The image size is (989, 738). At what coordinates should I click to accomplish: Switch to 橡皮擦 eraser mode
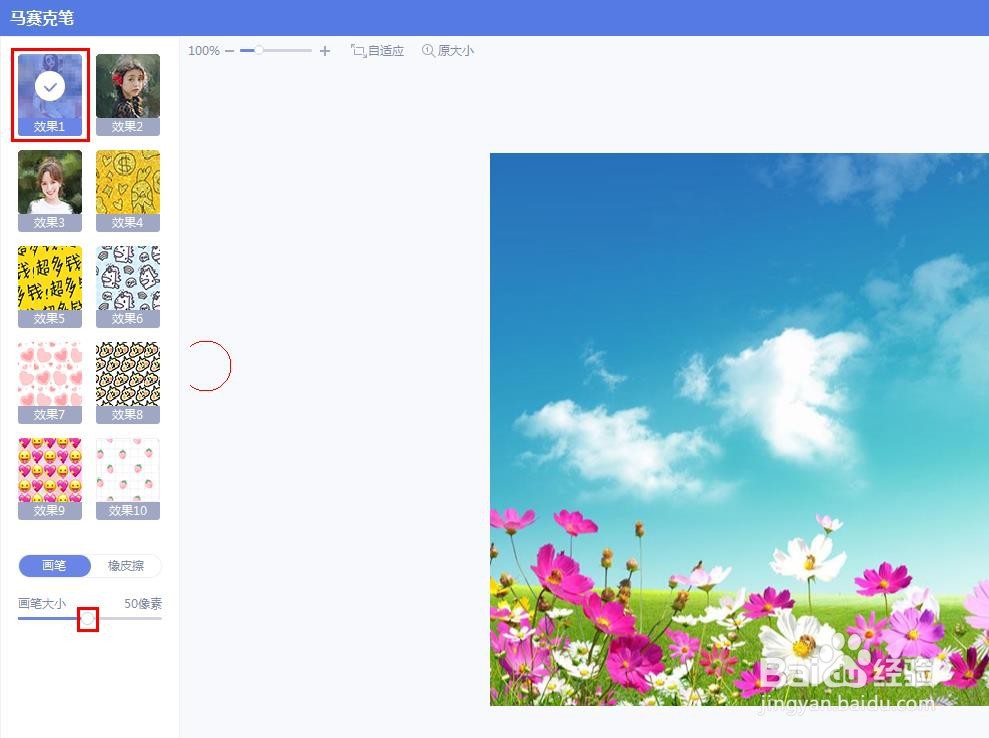coord(125,566)
